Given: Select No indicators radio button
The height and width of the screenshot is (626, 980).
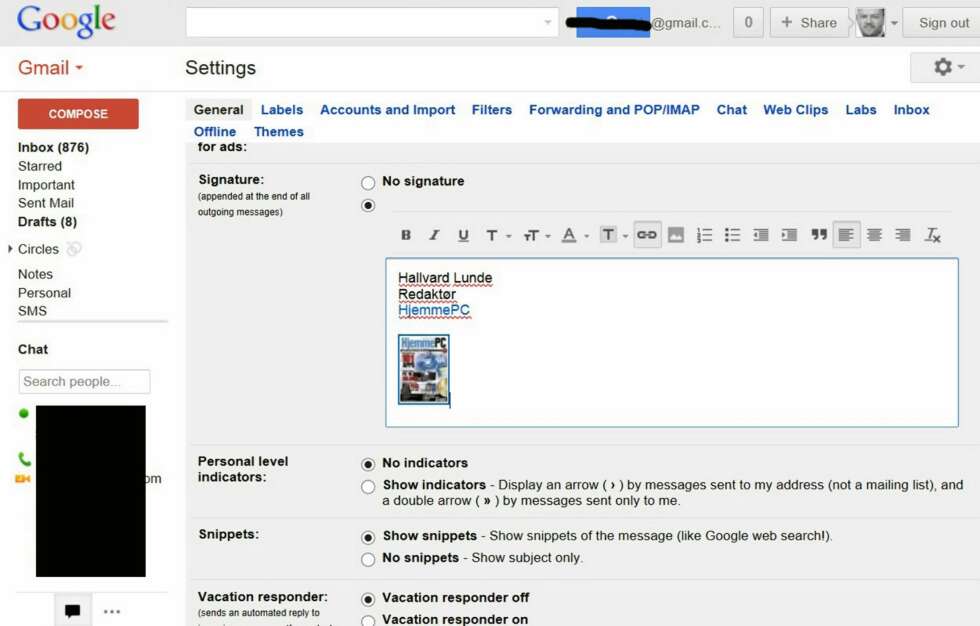Looking at the screenshot, I should pyautogui.click(x=368, y=464).
